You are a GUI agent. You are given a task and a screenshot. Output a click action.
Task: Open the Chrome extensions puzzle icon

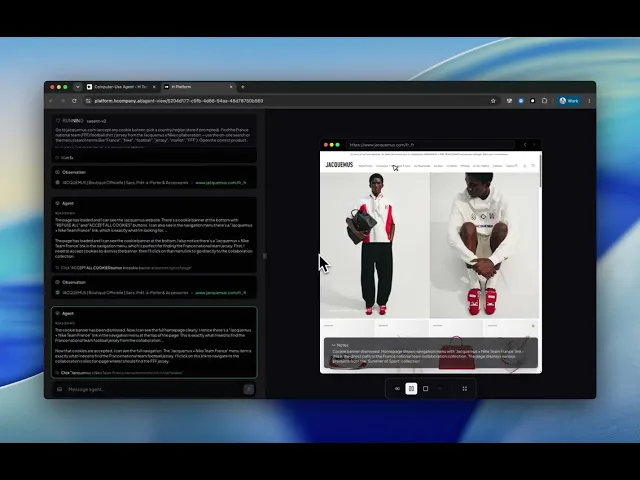click(544, 101)
